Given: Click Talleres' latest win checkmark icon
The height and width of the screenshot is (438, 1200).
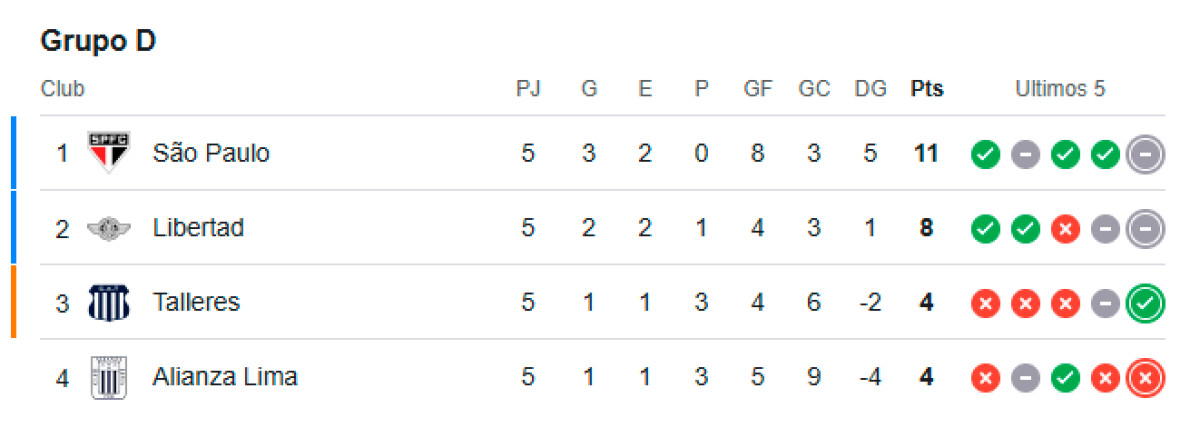Looking at the screenshot, I should pos(1145,303).
